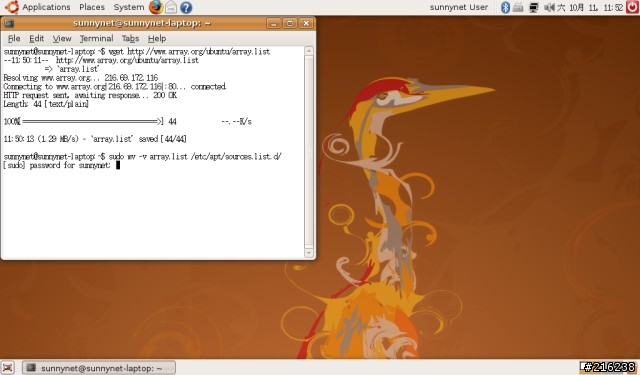This screenshot has height=375, width=640.
Task: Click the terminal vertical scrollbar track
Action: [309, 152]
